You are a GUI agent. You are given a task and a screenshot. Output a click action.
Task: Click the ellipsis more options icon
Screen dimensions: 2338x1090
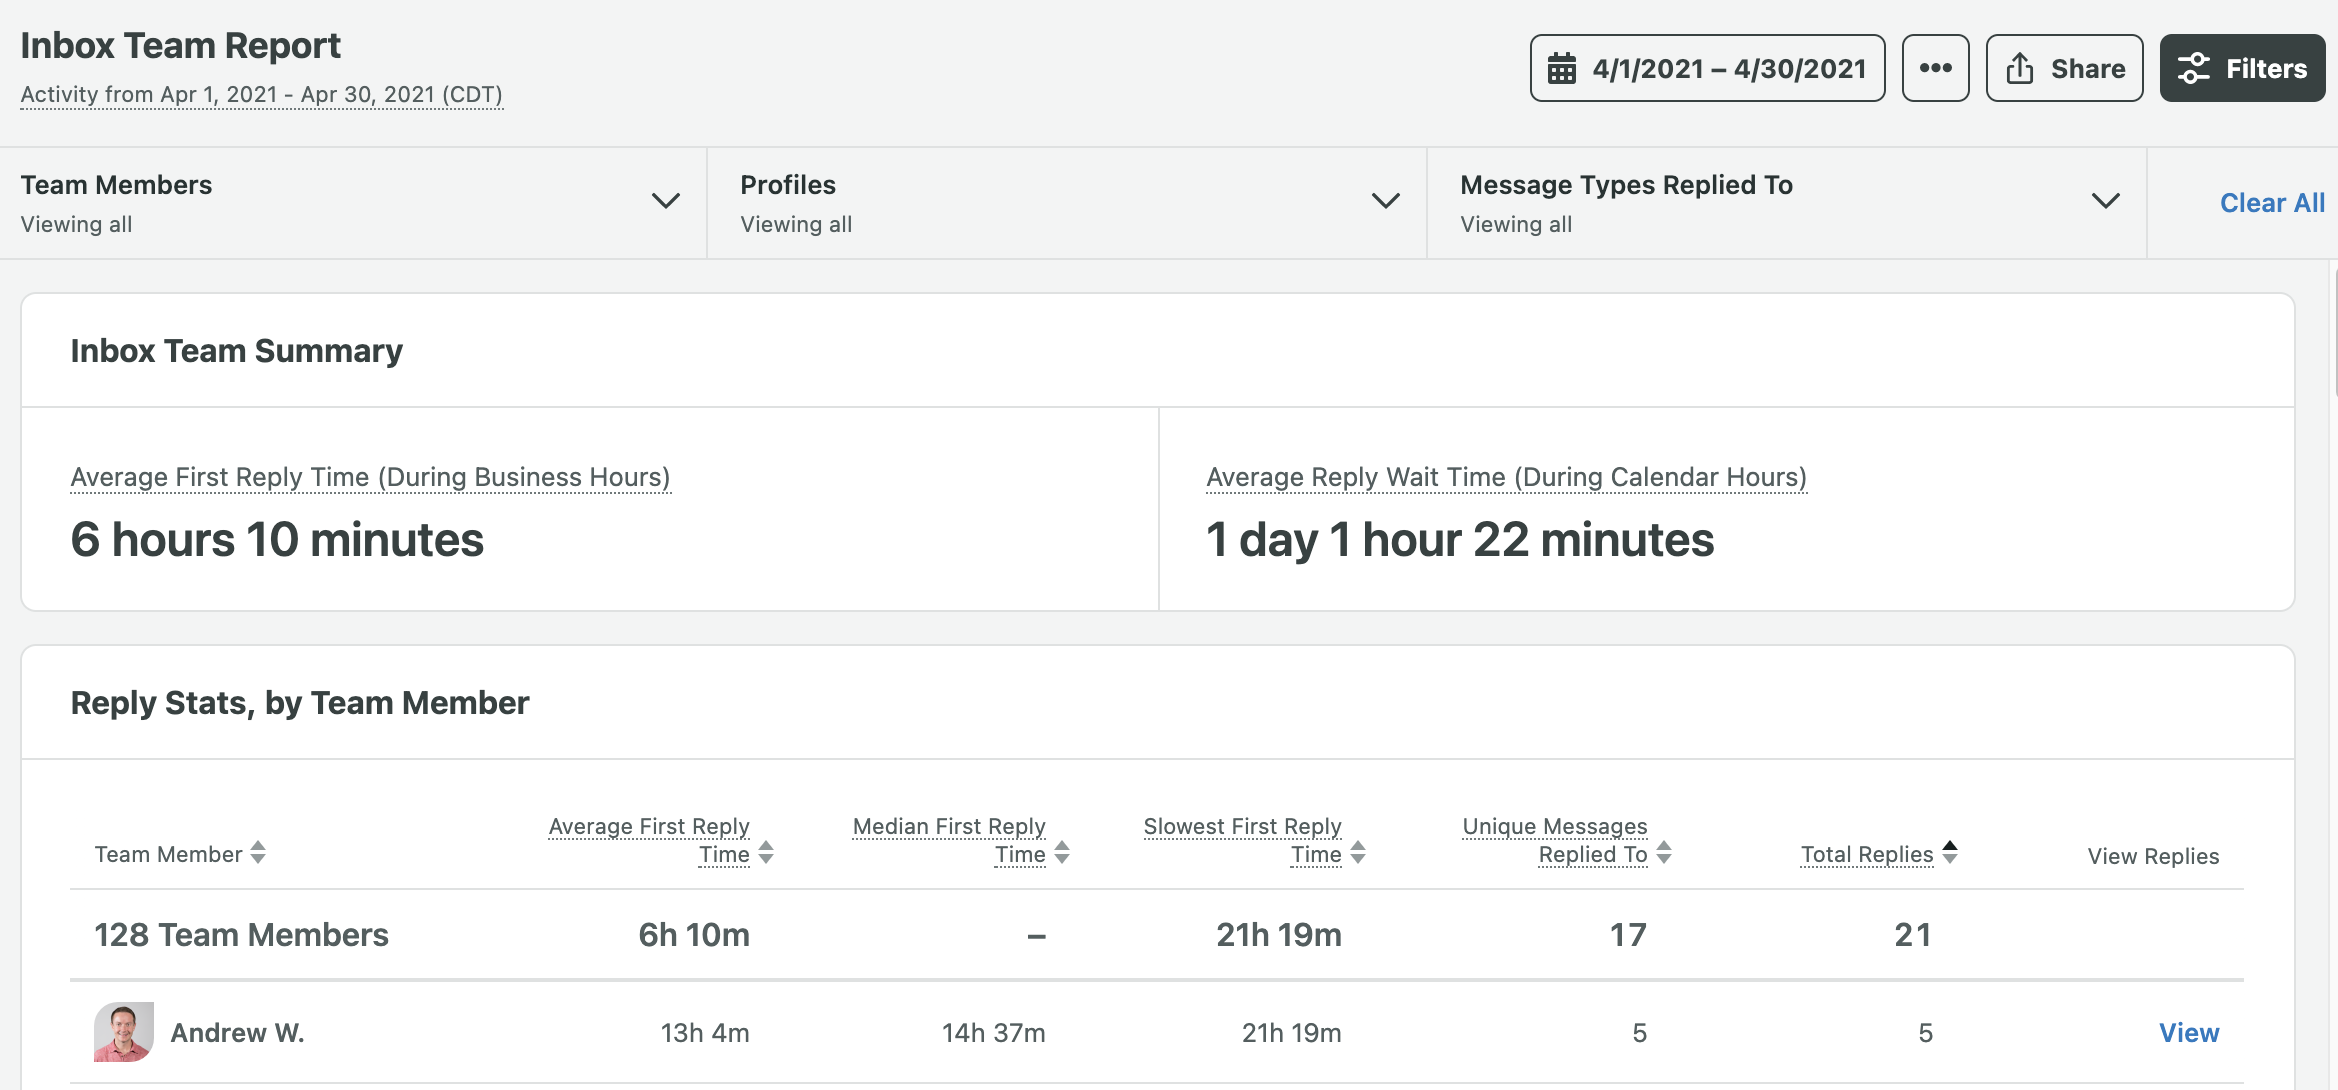tap(1937, 69)
